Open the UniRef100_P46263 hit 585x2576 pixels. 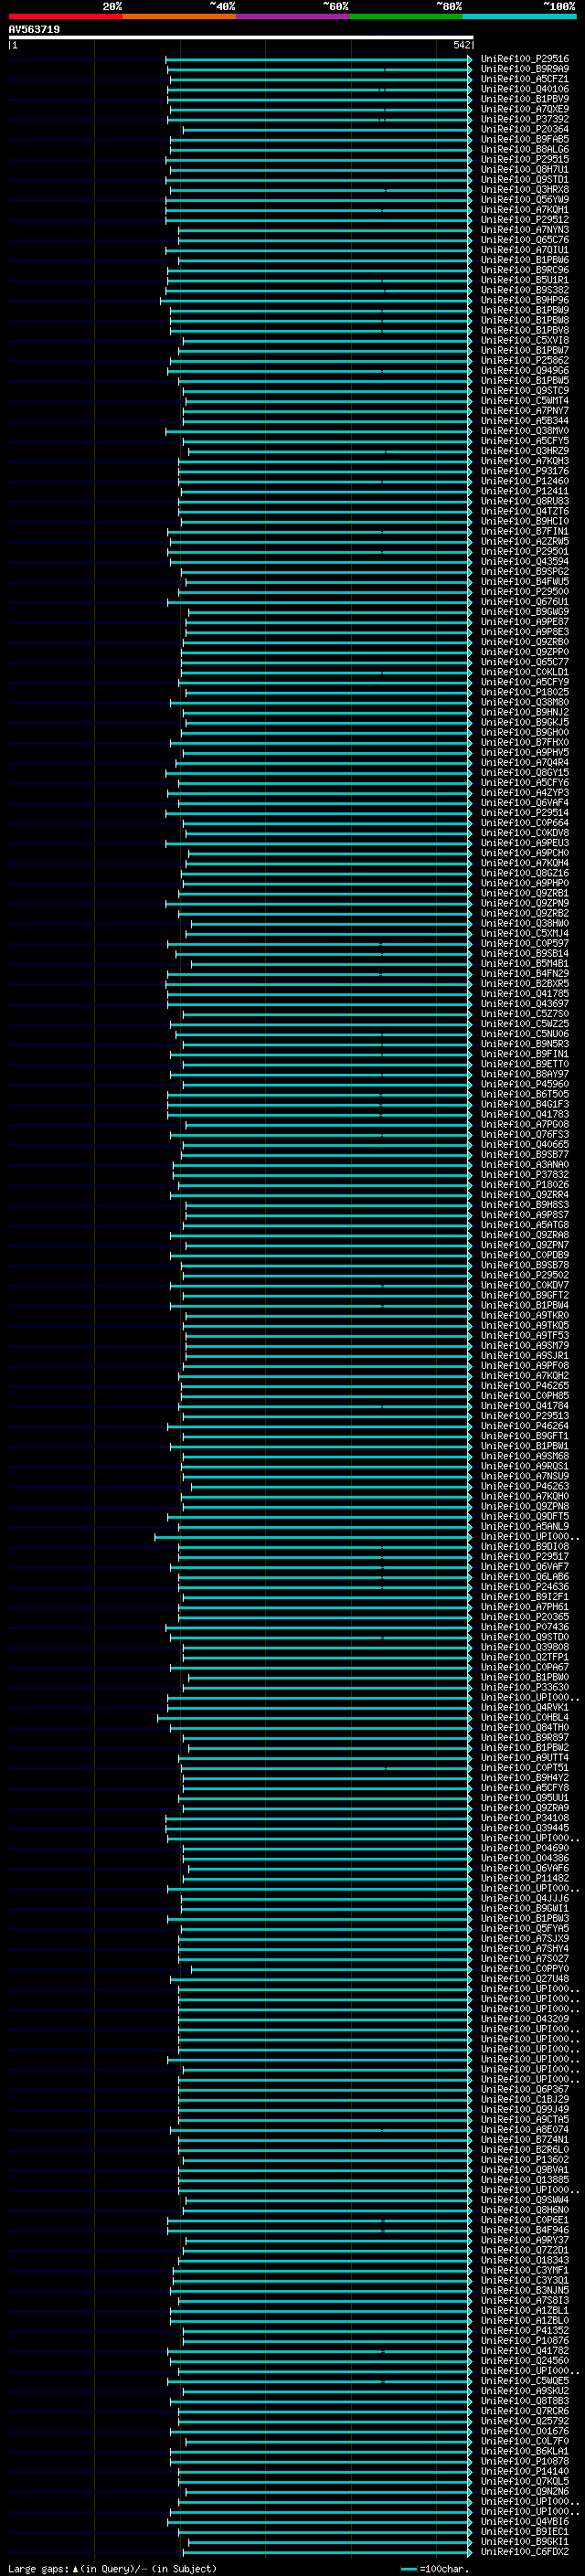click(x=525, y=1486)
